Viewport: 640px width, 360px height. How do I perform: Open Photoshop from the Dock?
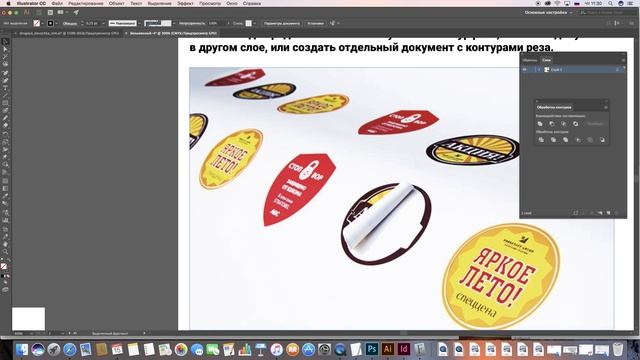pos(372,349)
